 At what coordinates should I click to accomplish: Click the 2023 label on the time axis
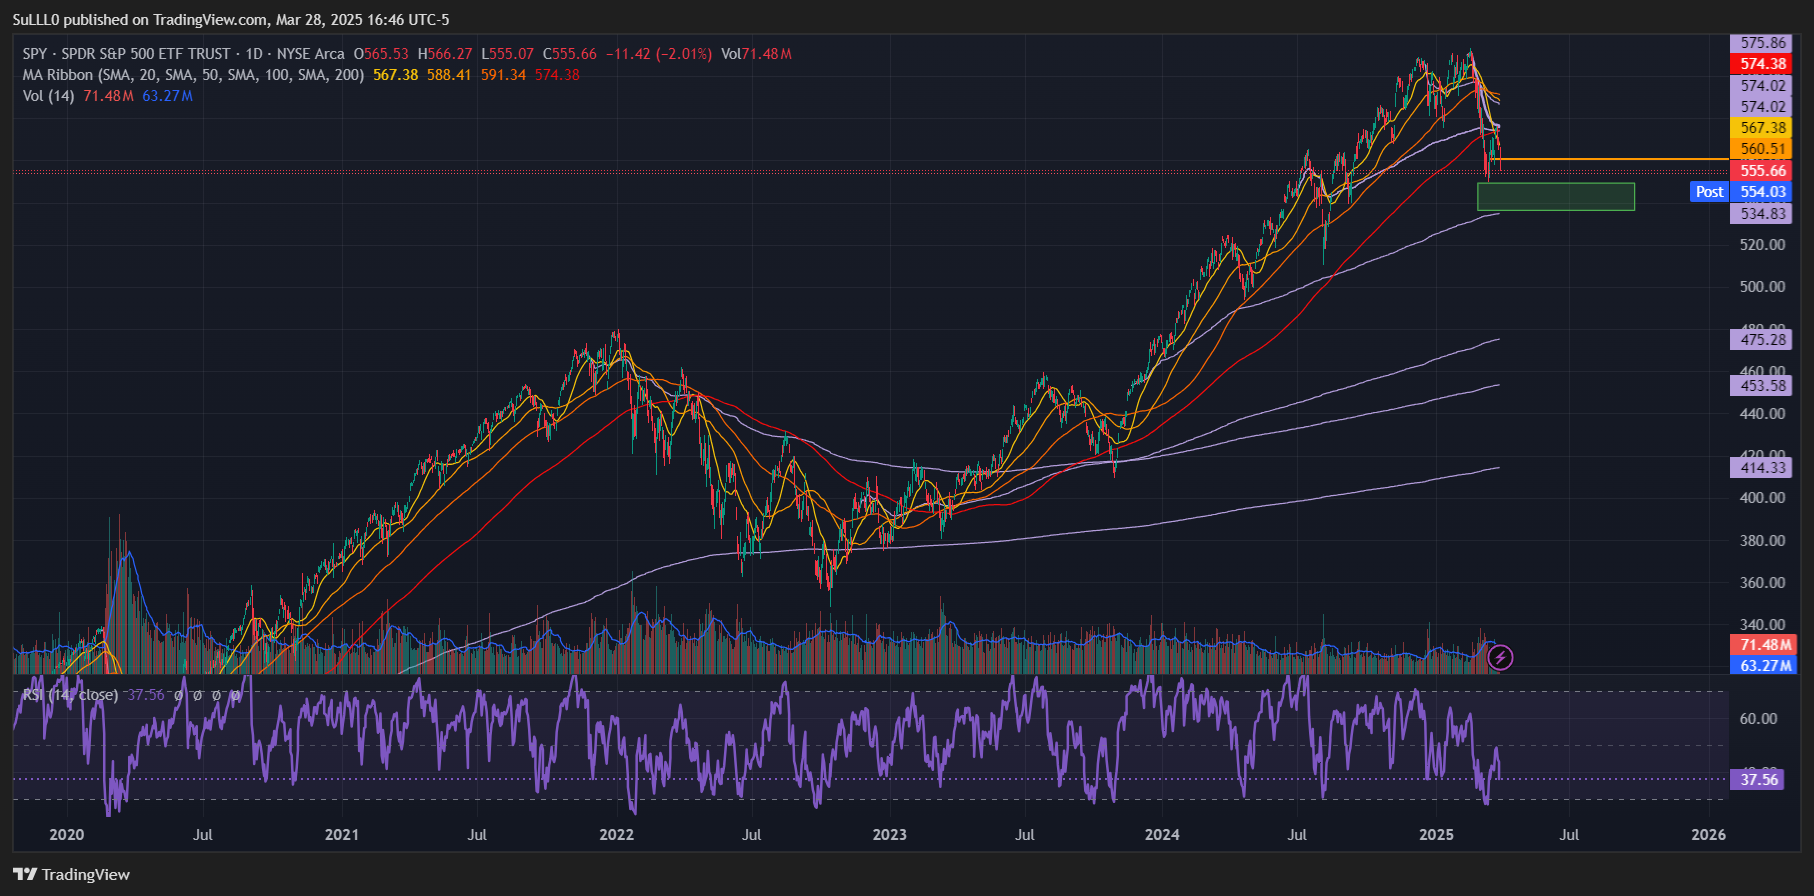(889, 834)
